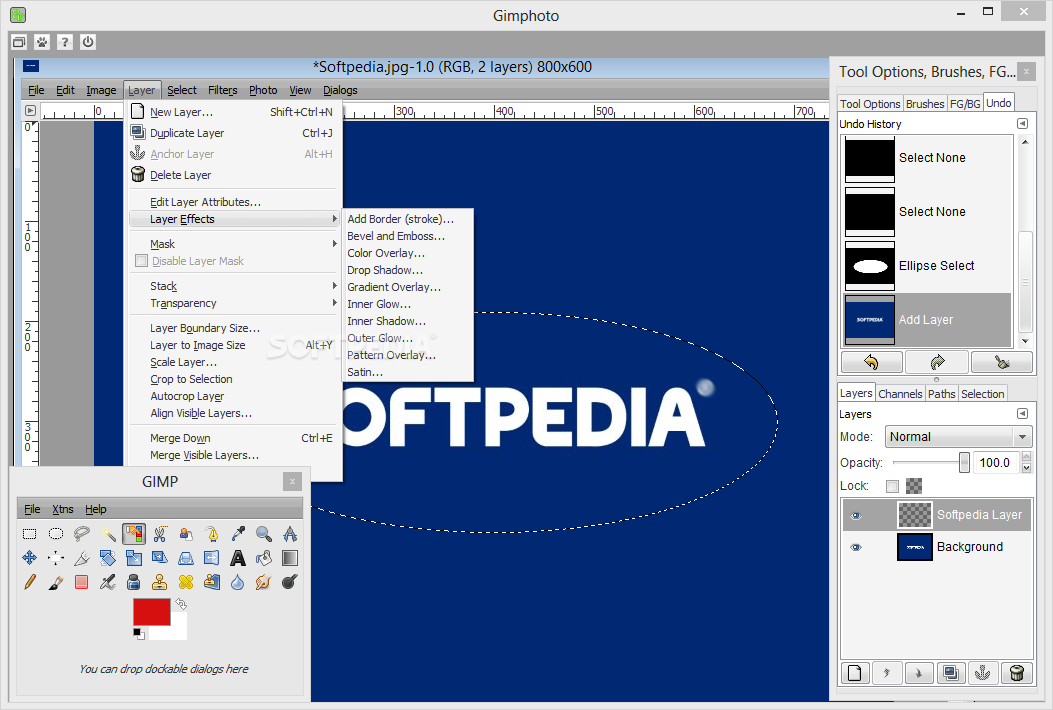Pick the Color Picker eyedropper tool
This screenshot has height=710, width=1053.
(238, 534)
